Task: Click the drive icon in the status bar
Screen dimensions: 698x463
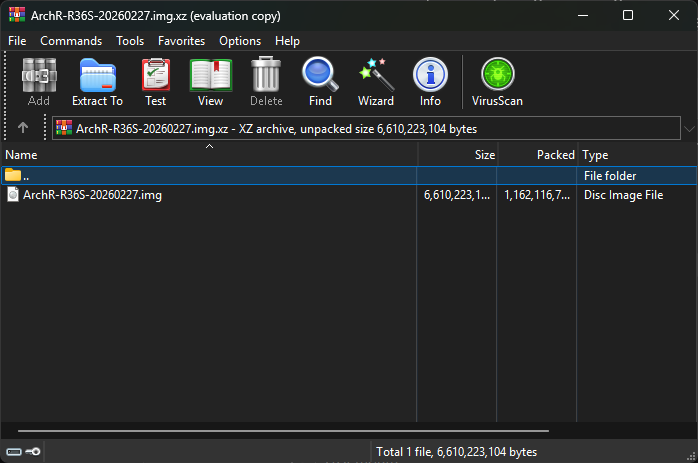Action: (x=13, y=452)
